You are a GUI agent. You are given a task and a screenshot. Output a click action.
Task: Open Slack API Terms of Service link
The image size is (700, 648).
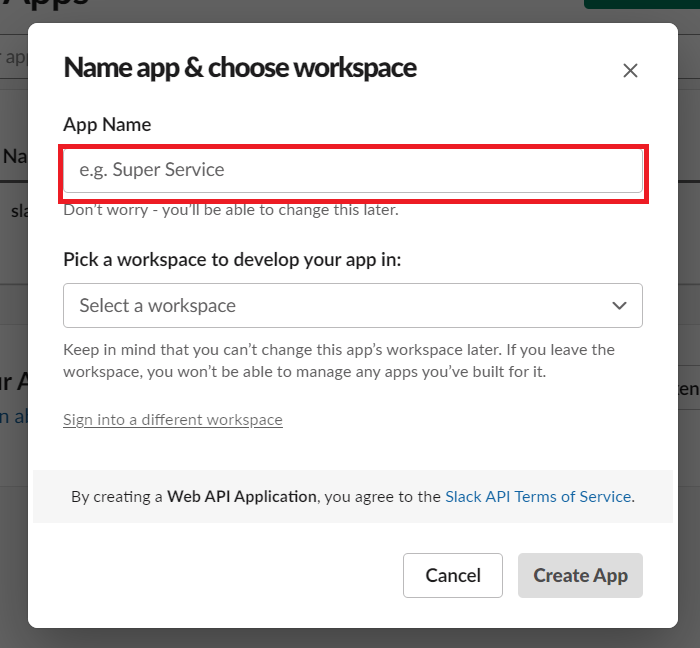coord(538,496)
